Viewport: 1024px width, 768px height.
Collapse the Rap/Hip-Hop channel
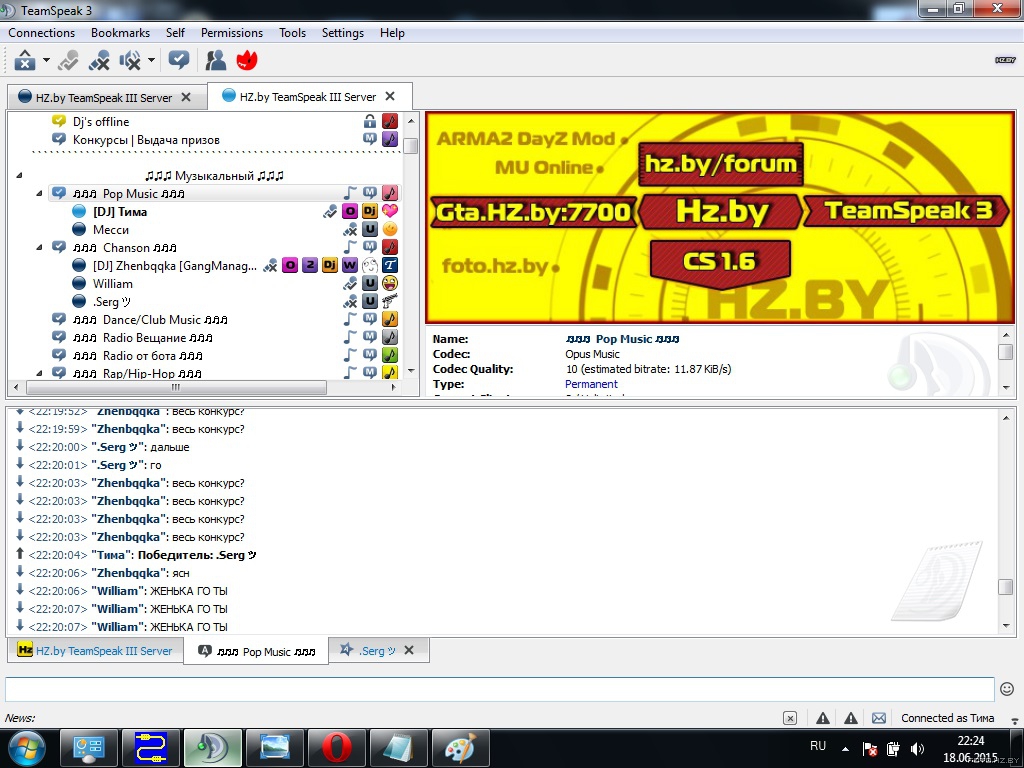(39, 374)
